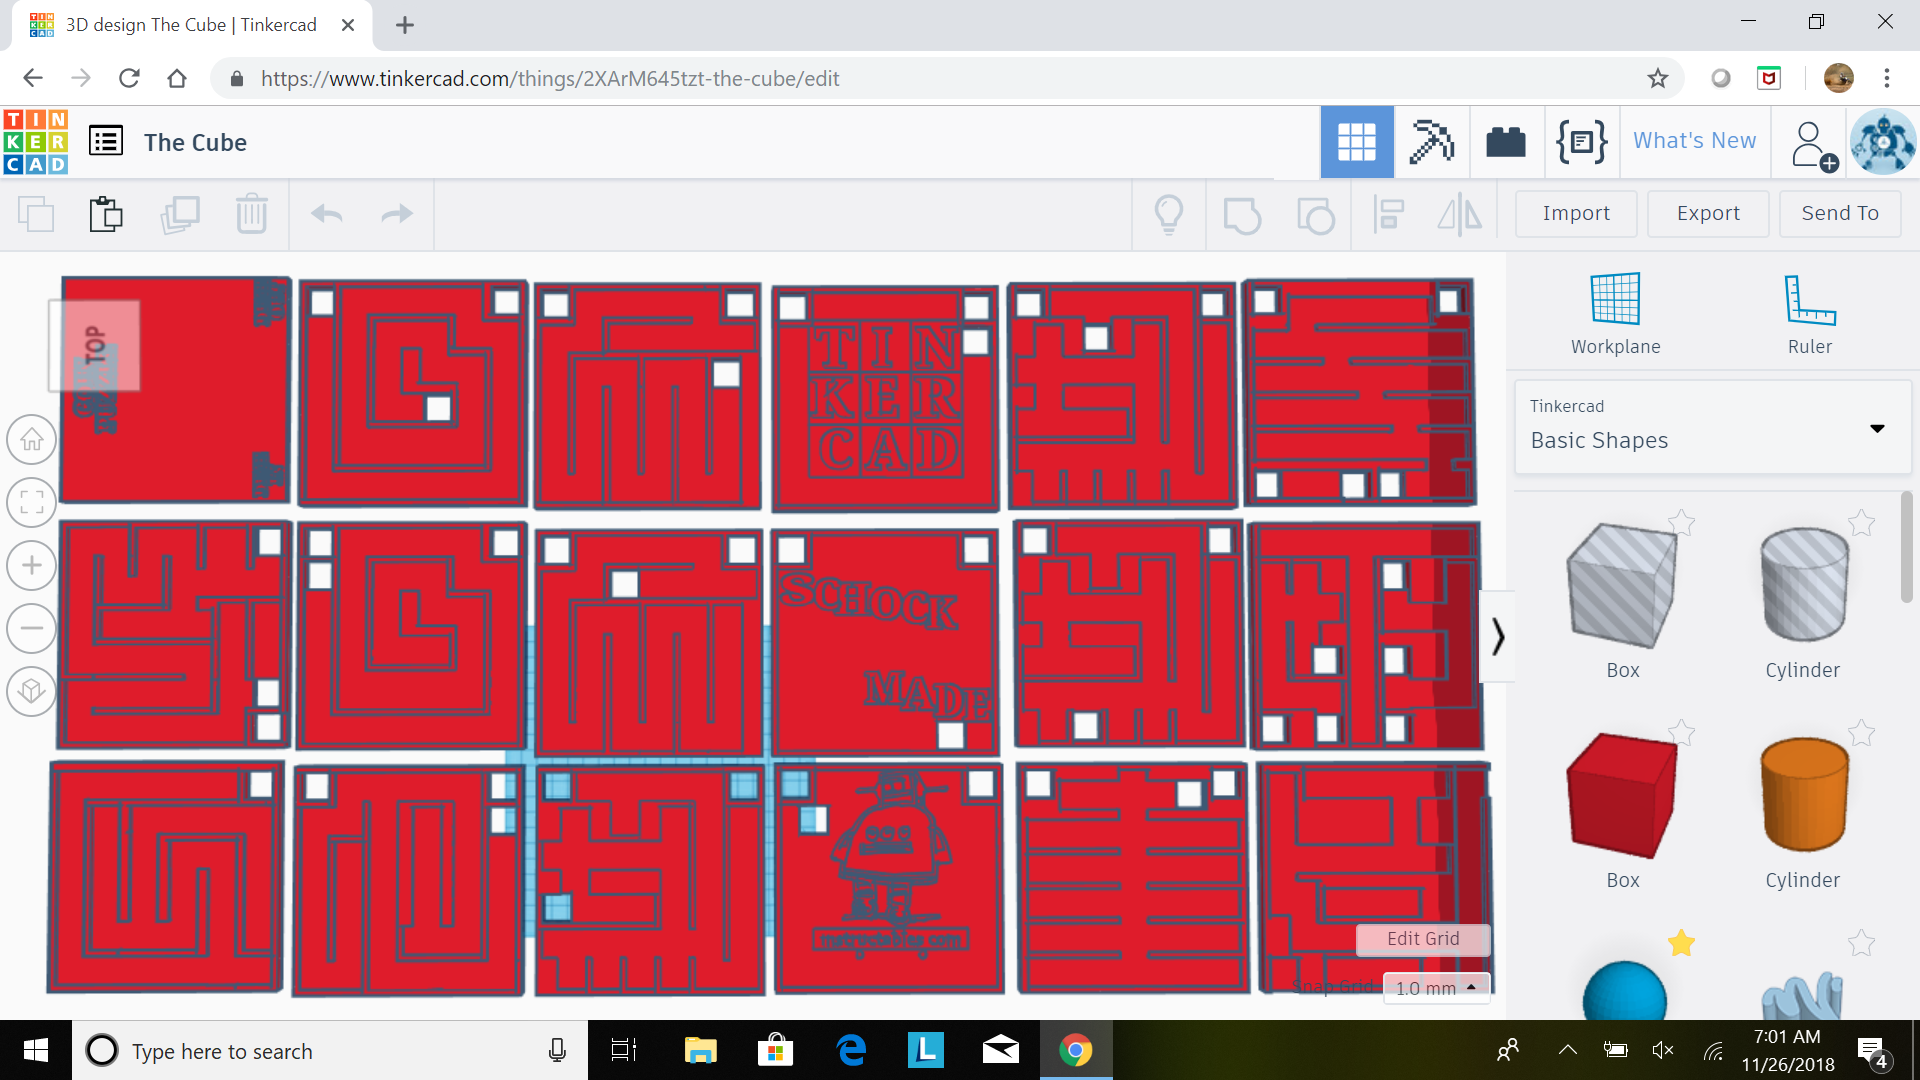Select the striped hole Cylinder shape

pyautogui.click(x=1804, y=585)
